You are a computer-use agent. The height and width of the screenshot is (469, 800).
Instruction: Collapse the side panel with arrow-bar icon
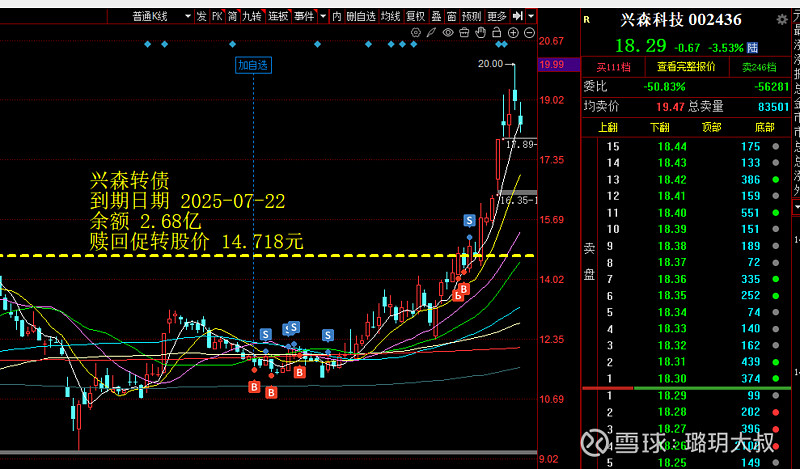pos(518,16)
